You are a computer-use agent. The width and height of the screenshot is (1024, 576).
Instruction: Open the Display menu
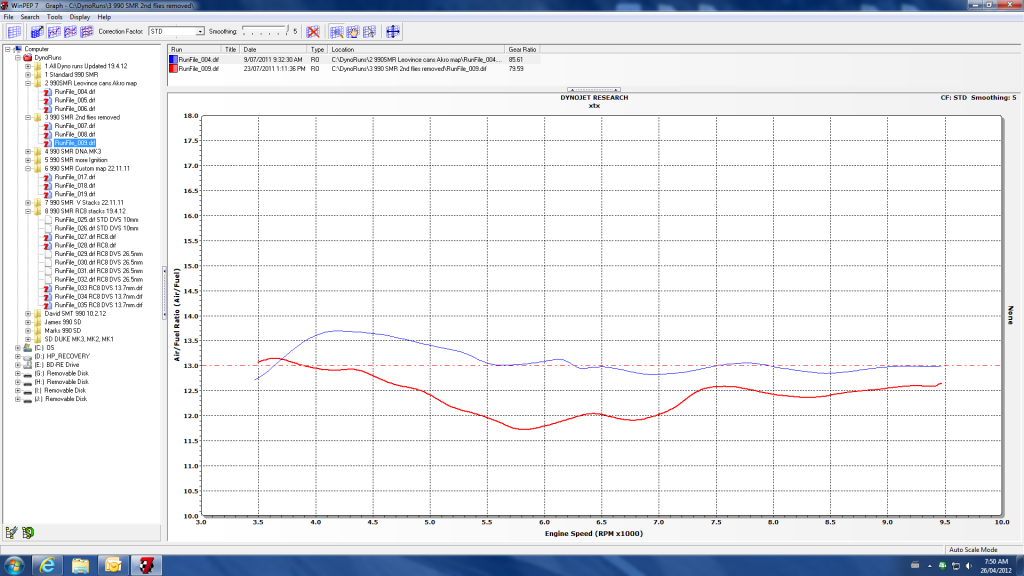pos(79,17)
